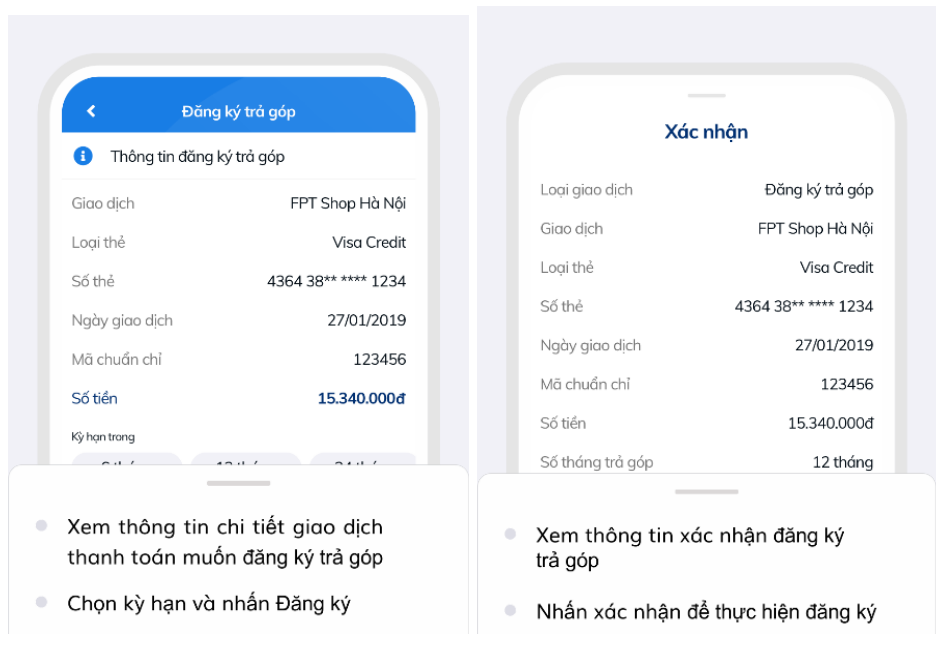Click the Số tháng trả góp row label
Screen dimensions: 947x658
[596, 462]
